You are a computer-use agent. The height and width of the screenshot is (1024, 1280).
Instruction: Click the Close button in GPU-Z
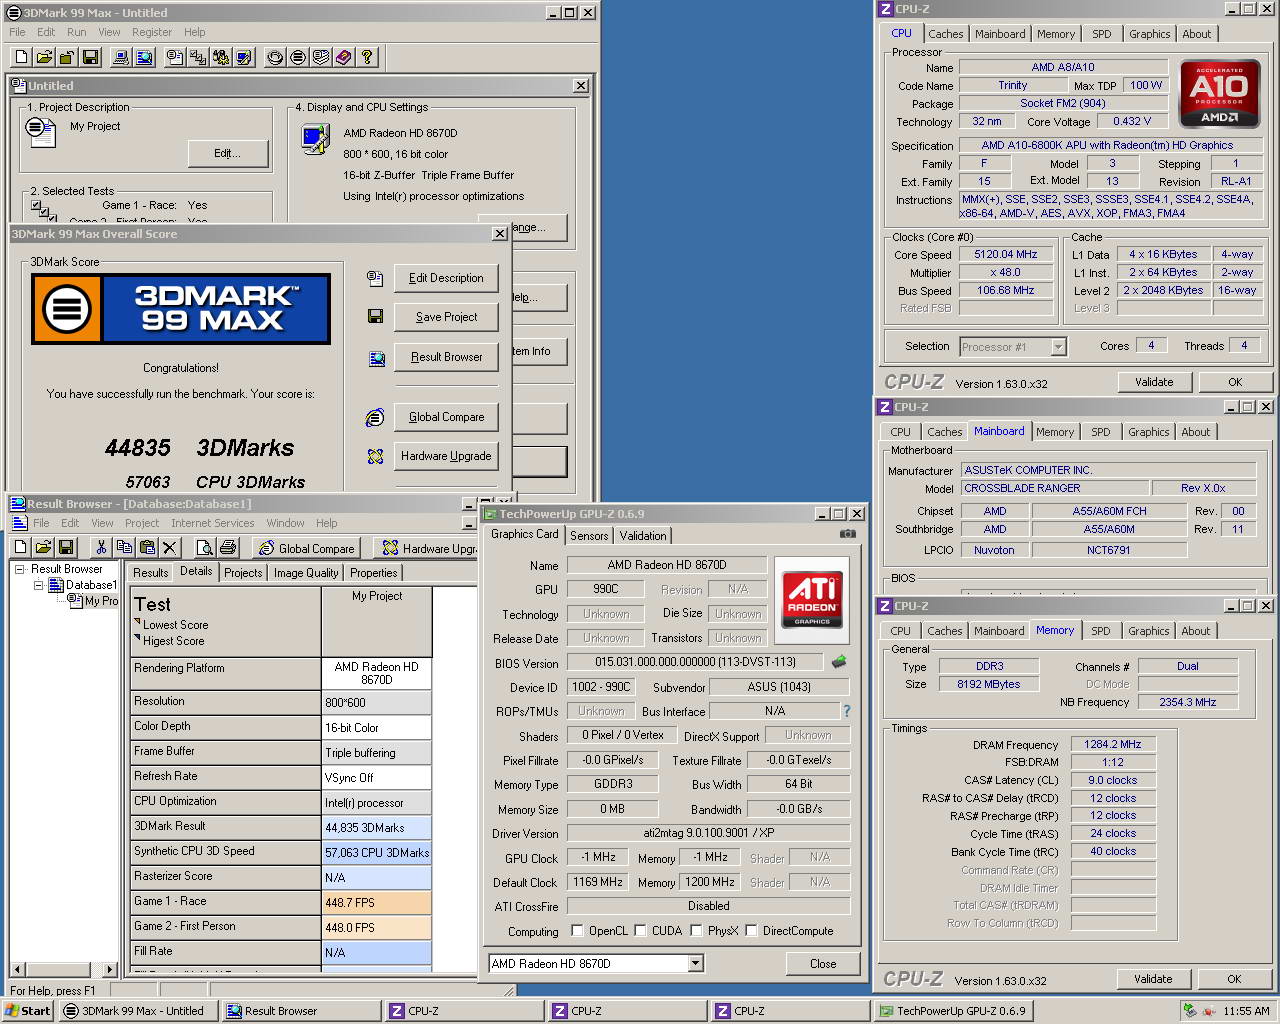(x=823, y=964)
